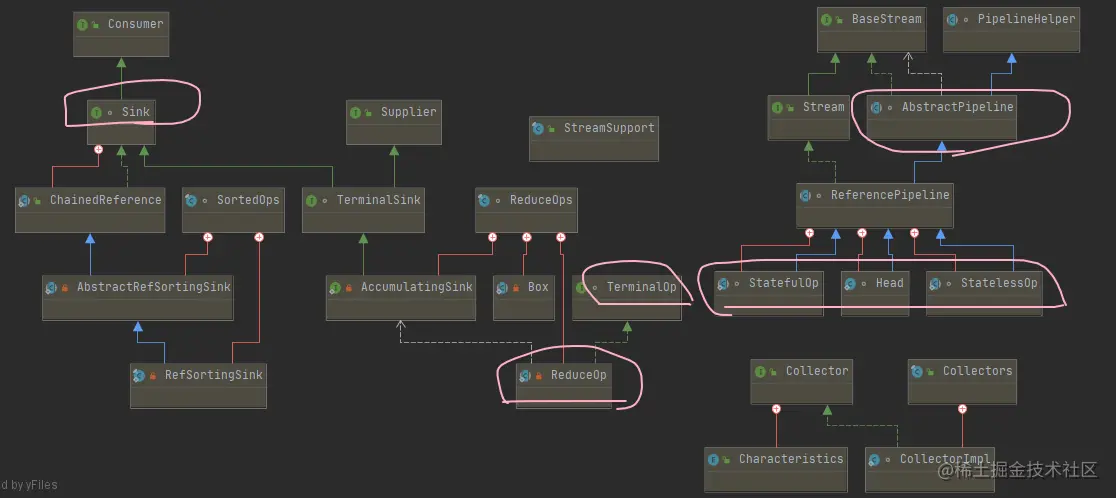Click the interface icon beside Sink
The width and height of the screenshot is (1116, 498).
(98, 112)
